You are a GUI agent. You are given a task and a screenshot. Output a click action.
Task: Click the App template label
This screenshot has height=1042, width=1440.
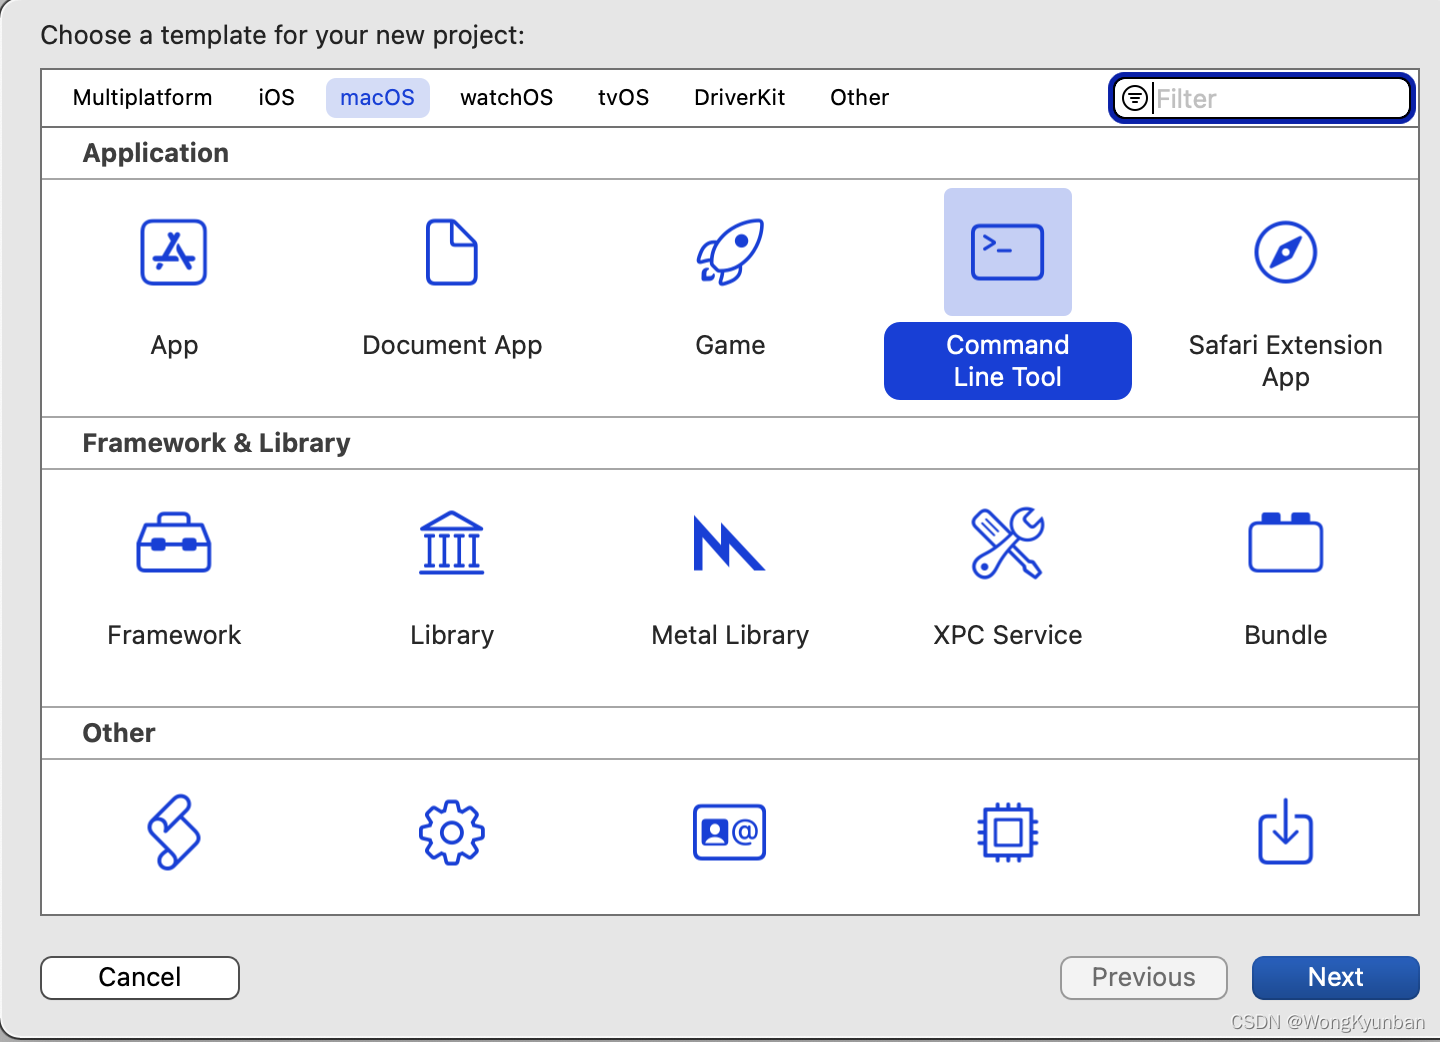tap(174, 345)
